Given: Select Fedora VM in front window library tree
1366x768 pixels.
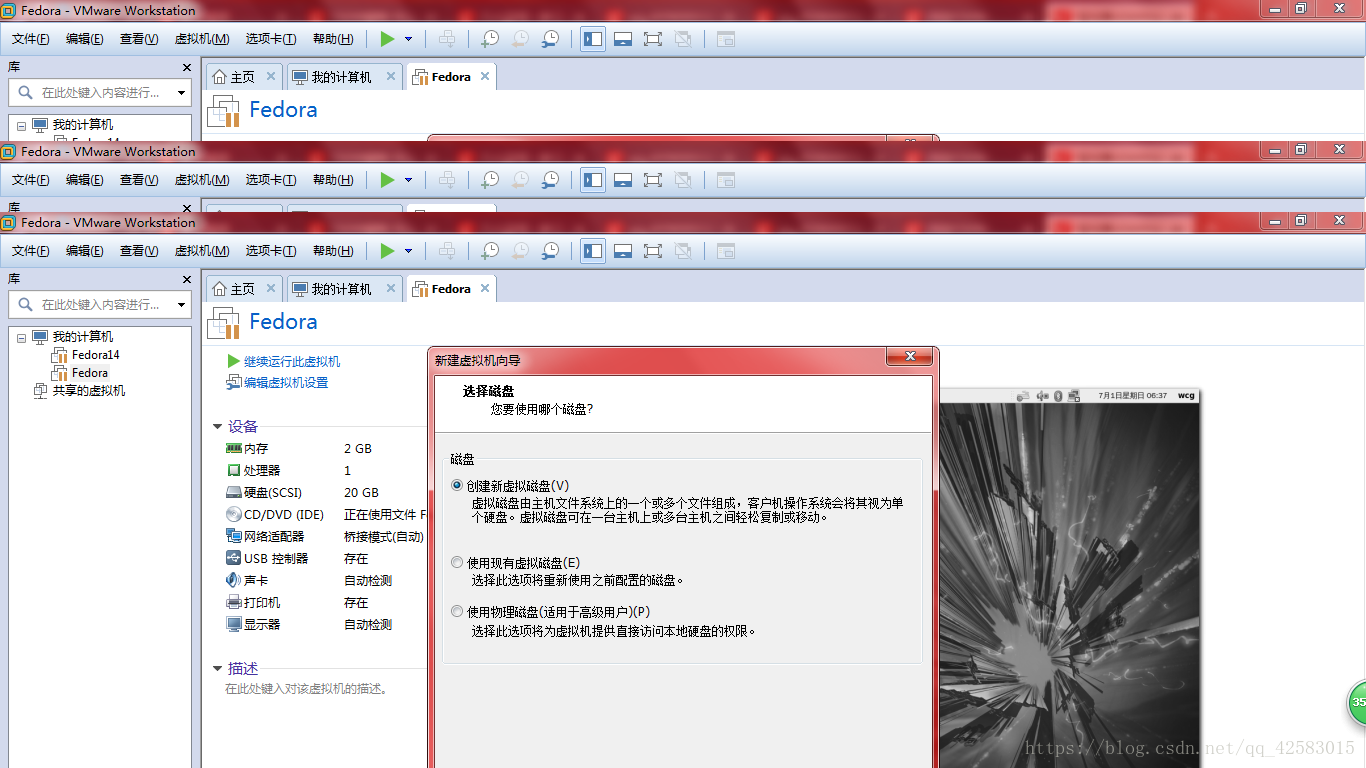Looking at the screenshot, I should [90, 373].
